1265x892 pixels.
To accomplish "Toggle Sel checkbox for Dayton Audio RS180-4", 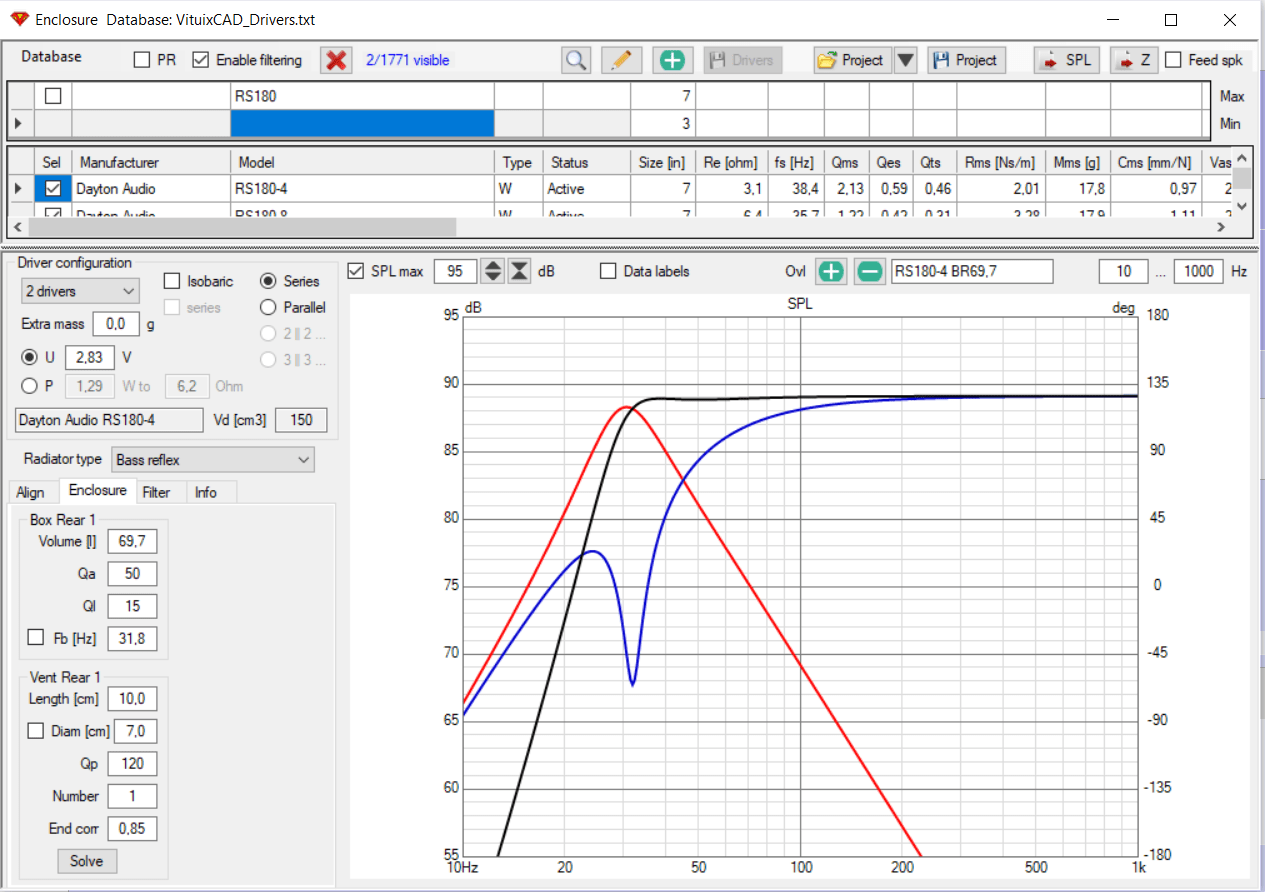I will click(x=53, y=188).
